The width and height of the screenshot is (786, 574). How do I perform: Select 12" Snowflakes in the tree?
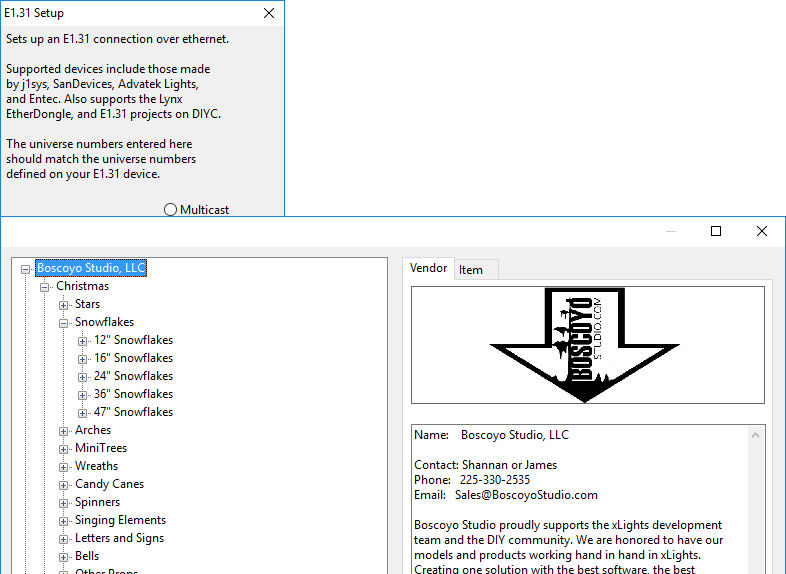pos(133,340)
